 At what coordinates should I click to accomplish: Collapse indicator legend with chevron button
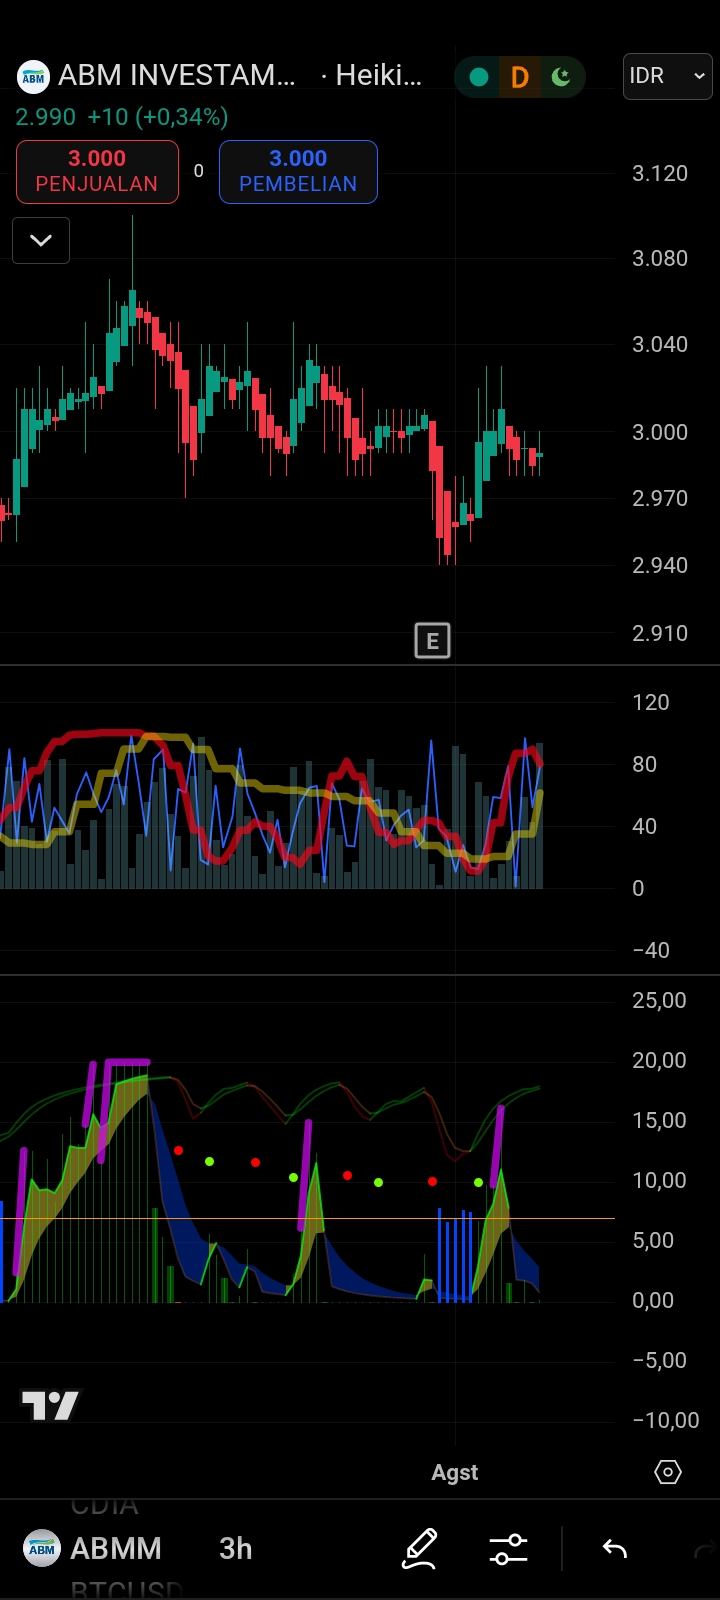(x=41, y=240)
